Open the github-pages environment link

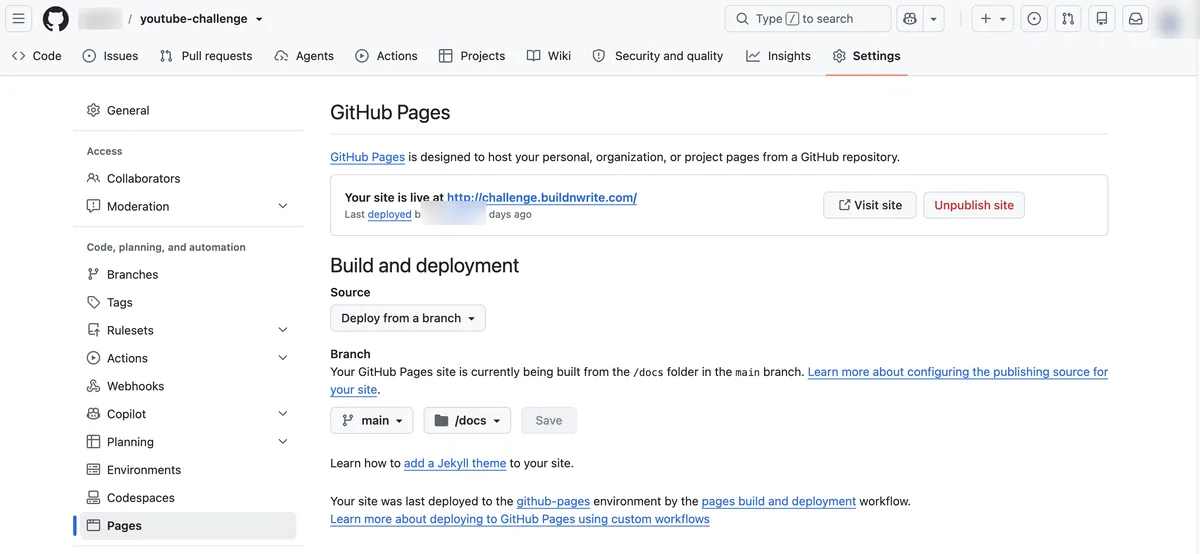tap(553, 501)
